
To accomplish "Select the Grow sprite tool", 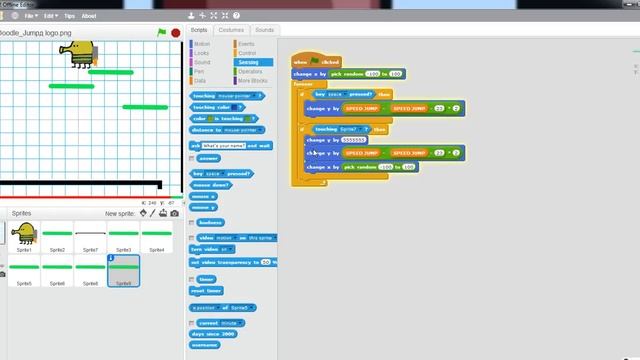I will (x=214, y=16).
